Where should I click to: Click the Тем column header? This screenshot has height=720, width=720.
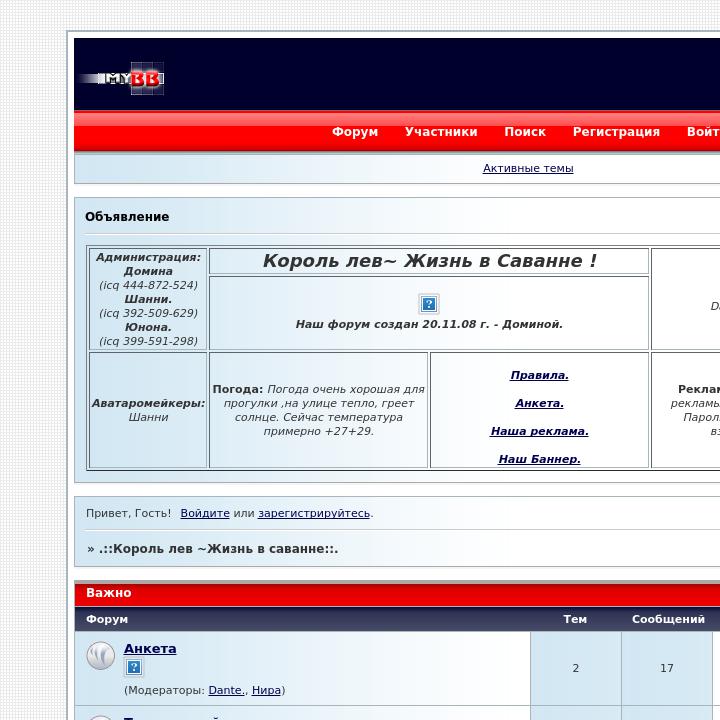click(x=575, y=619)
